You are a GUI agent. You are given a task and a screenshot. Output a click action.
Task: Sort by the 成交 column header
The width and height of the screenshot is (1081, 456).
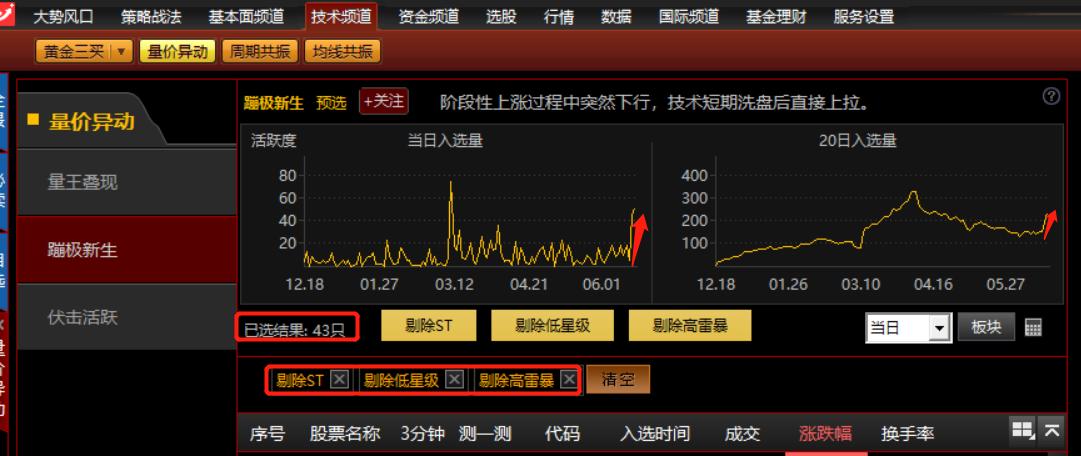[x=742, y=434]
